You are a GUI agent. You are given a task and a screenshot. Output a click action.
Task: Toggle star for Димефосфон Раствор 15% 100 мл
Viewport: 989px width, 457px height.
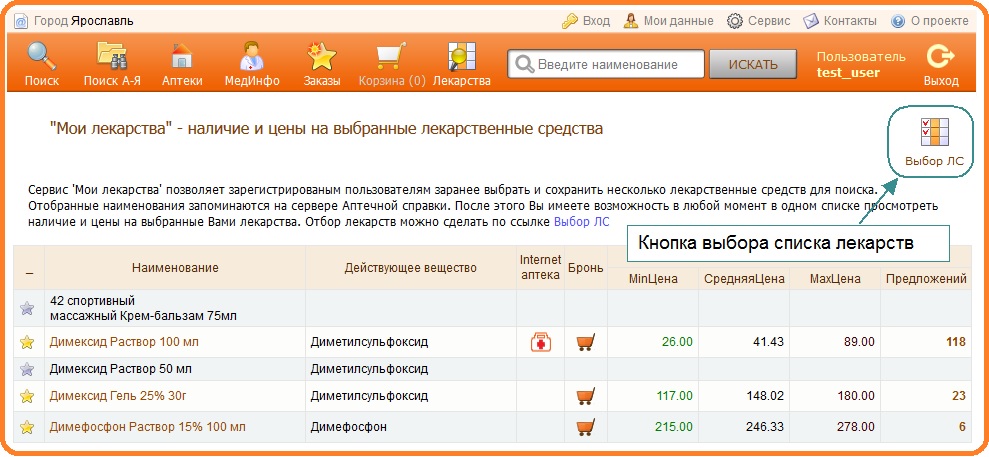pos(28,426)
